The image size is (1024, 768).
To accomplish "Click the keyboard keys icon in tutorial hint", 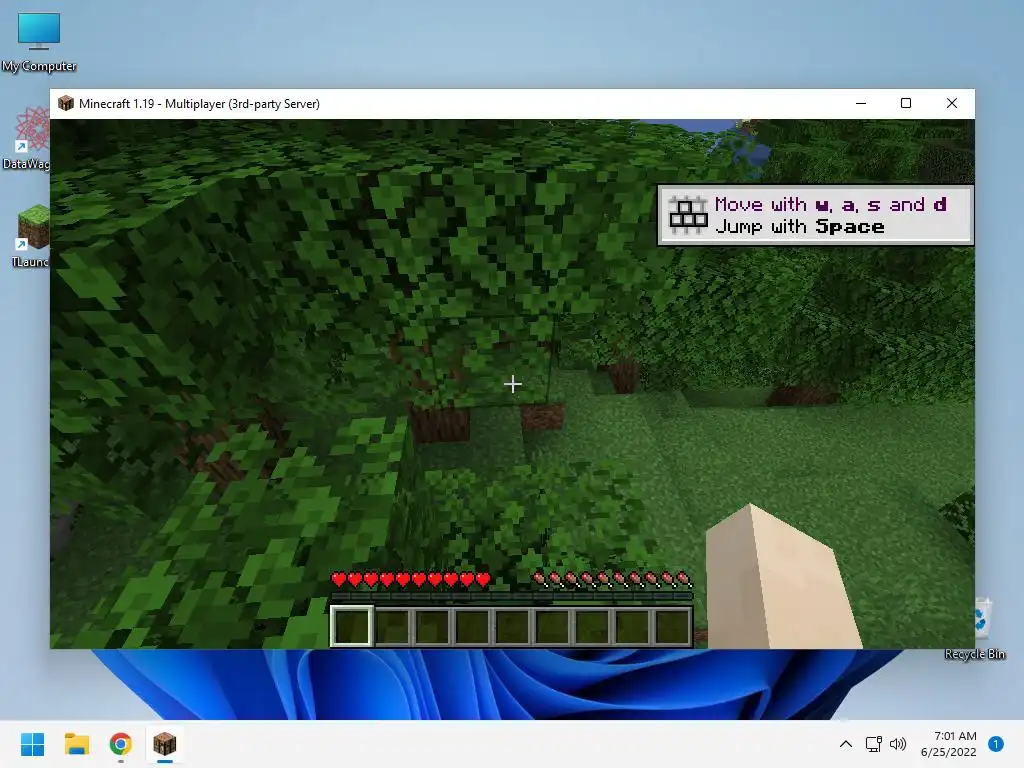I will (688, 215).
